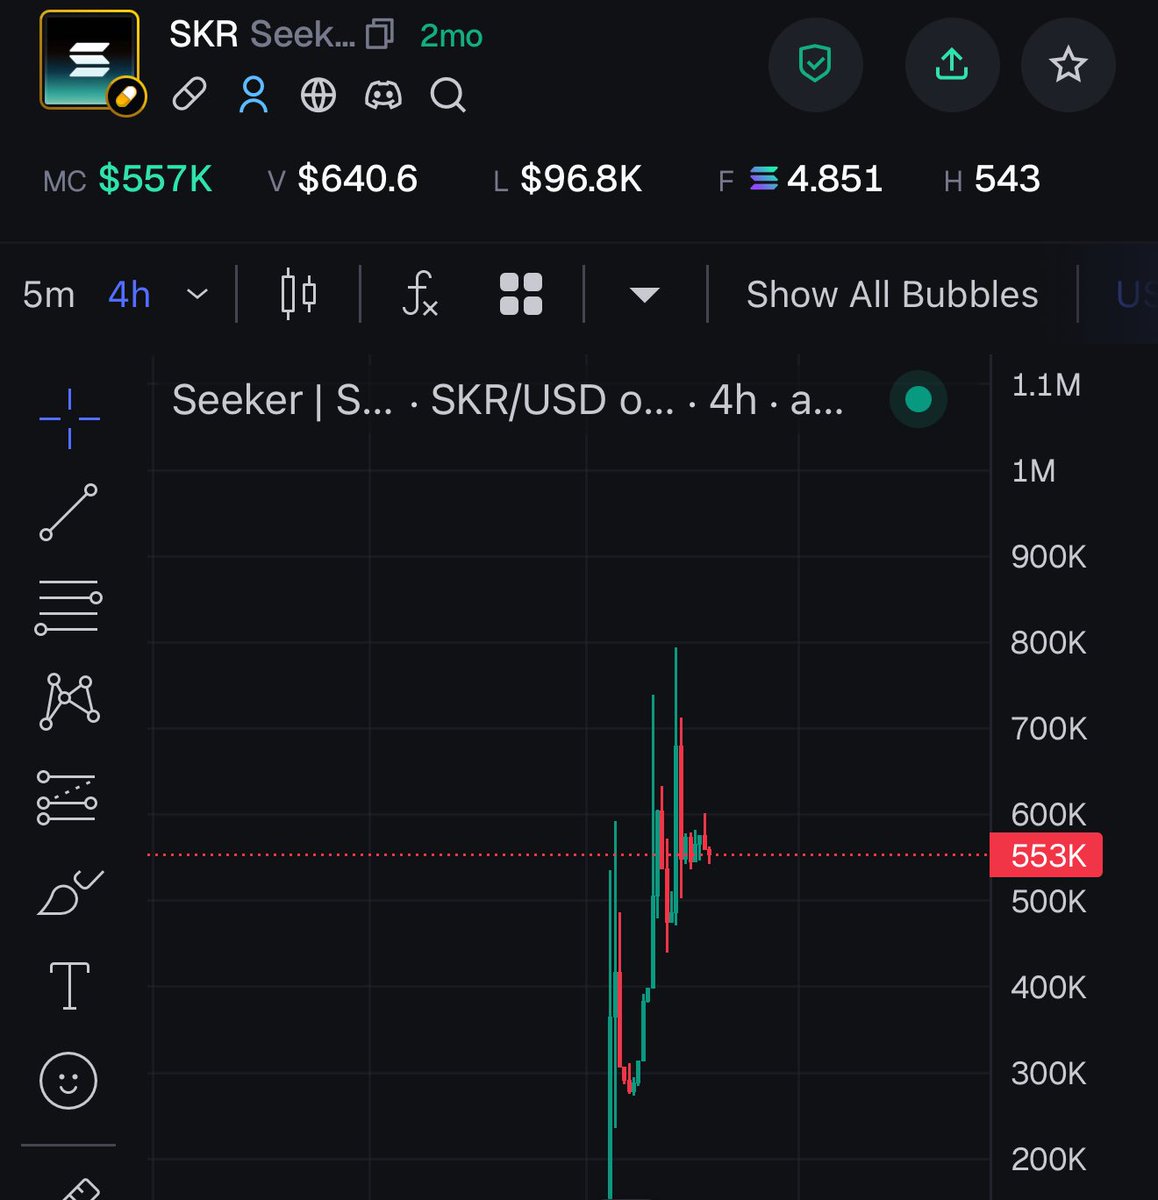The height and width of the screenshot is (1200, 1158).
Task: Open the SKR token logo thumbnail
Action: coord(90,61)
